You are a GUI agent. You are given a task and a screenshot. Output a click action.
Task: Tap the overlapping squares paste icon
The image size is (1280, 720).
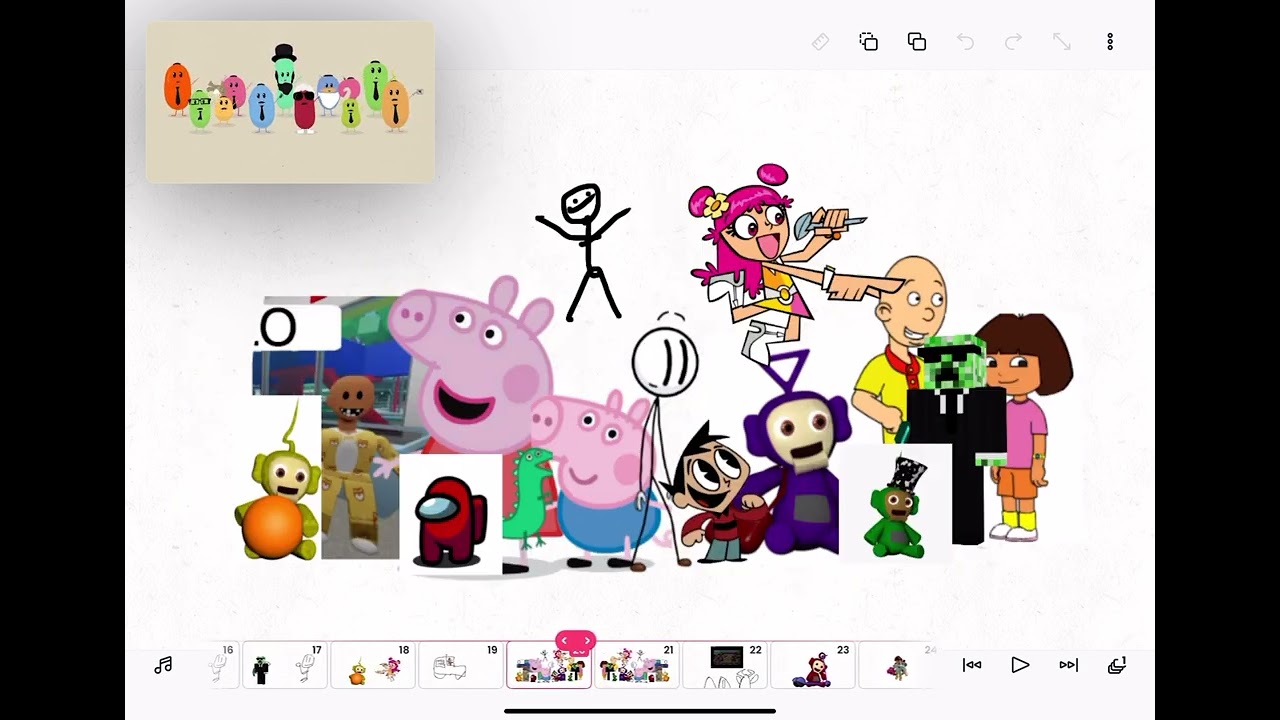[x=916, y=42]
